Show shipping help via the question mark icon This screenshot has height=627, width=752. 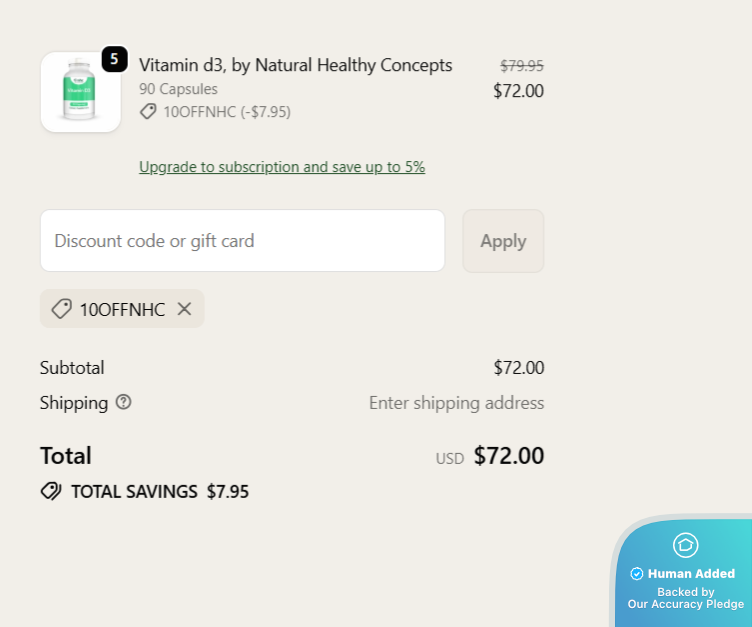[x=123, y=402]
